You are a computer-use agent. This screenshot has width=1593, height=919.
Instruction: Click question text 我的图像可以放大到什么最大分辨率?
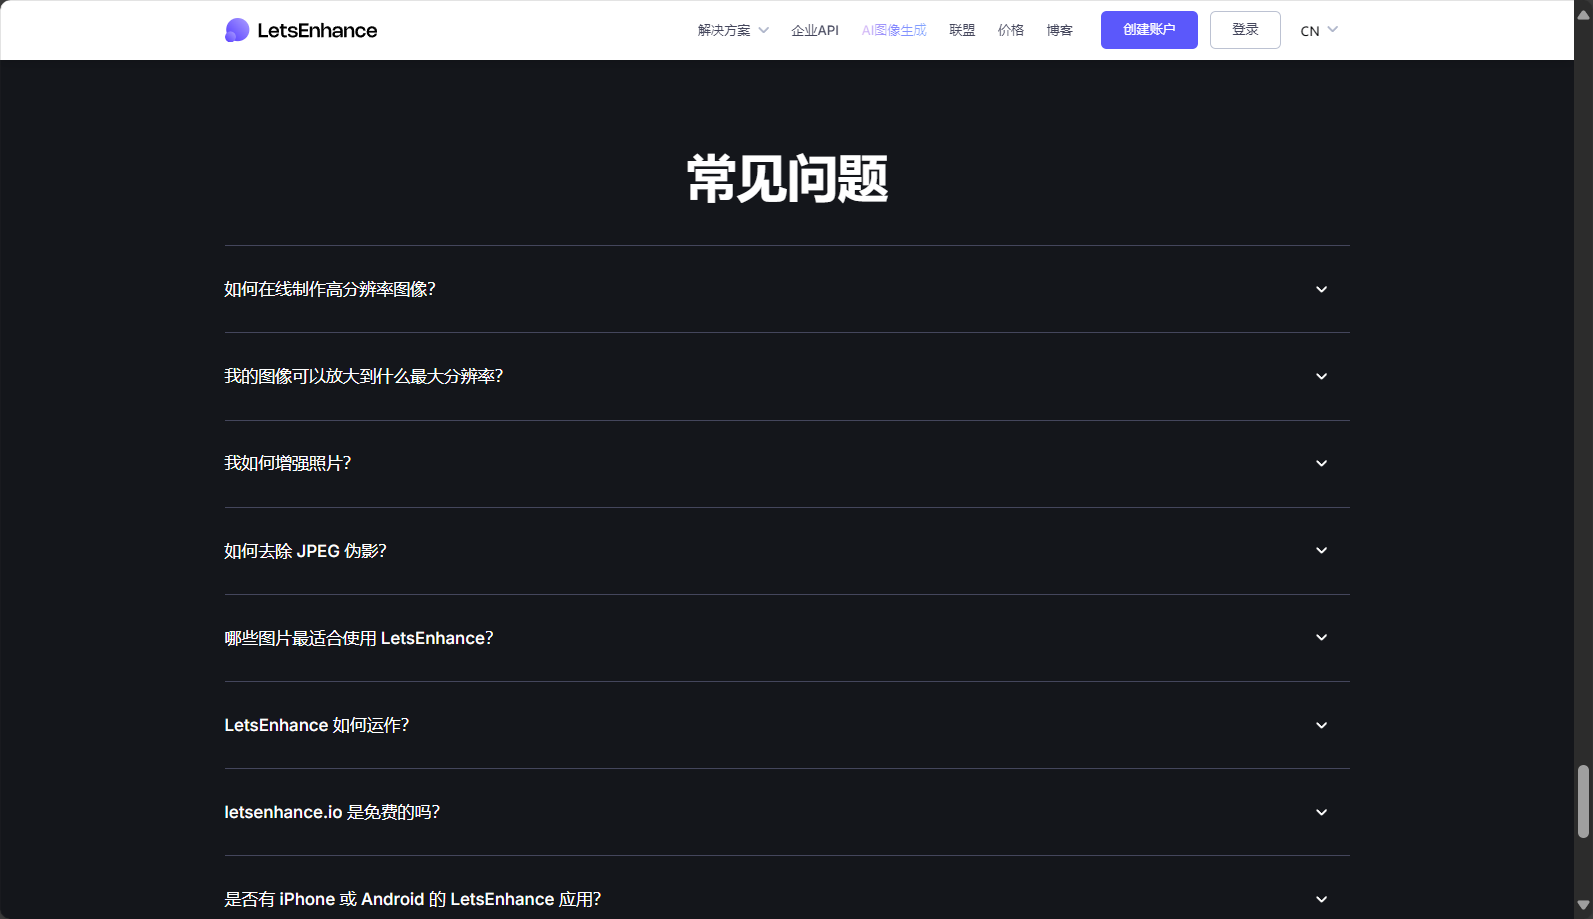click(364, 376)
